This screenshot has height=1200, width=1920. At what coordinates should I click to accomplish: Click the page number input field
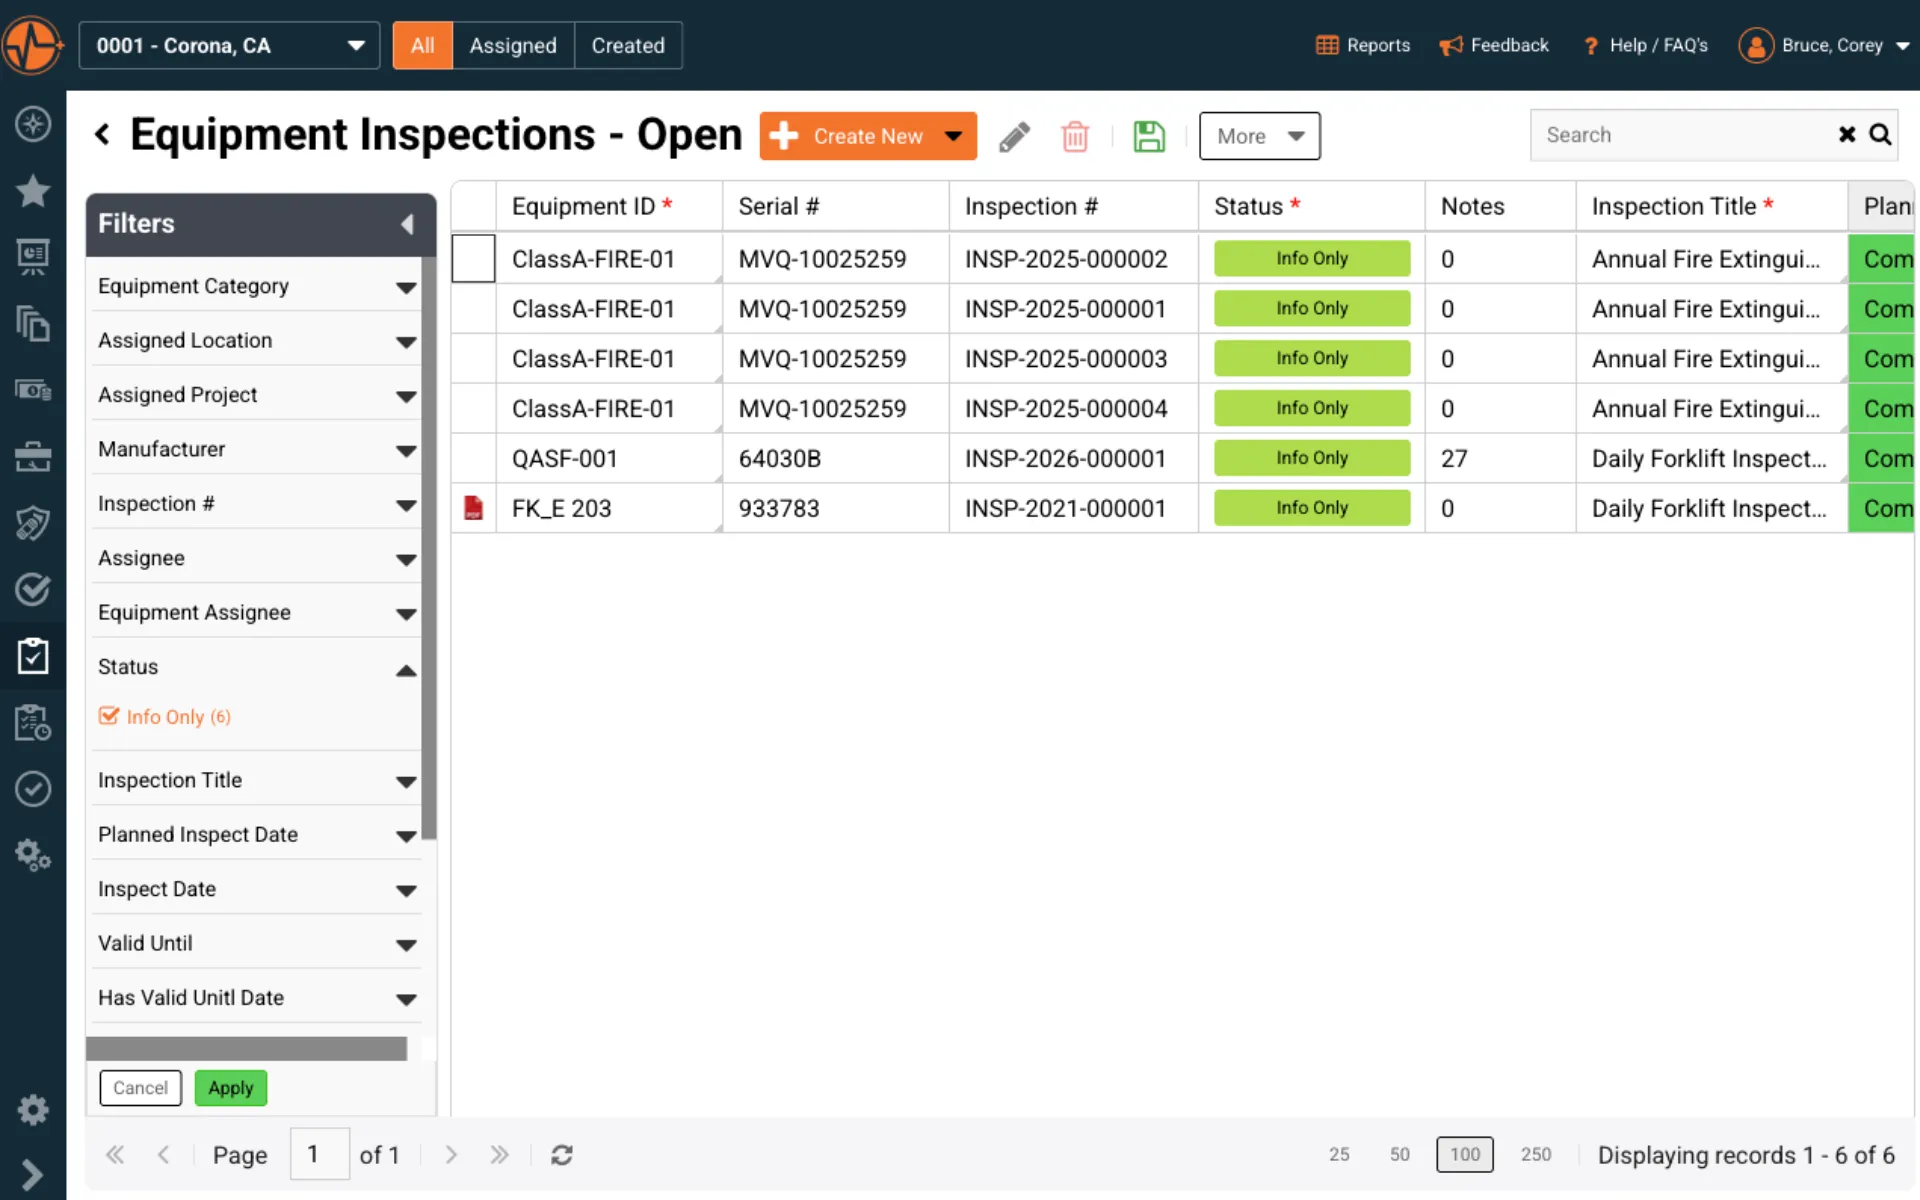point(320,1154)
